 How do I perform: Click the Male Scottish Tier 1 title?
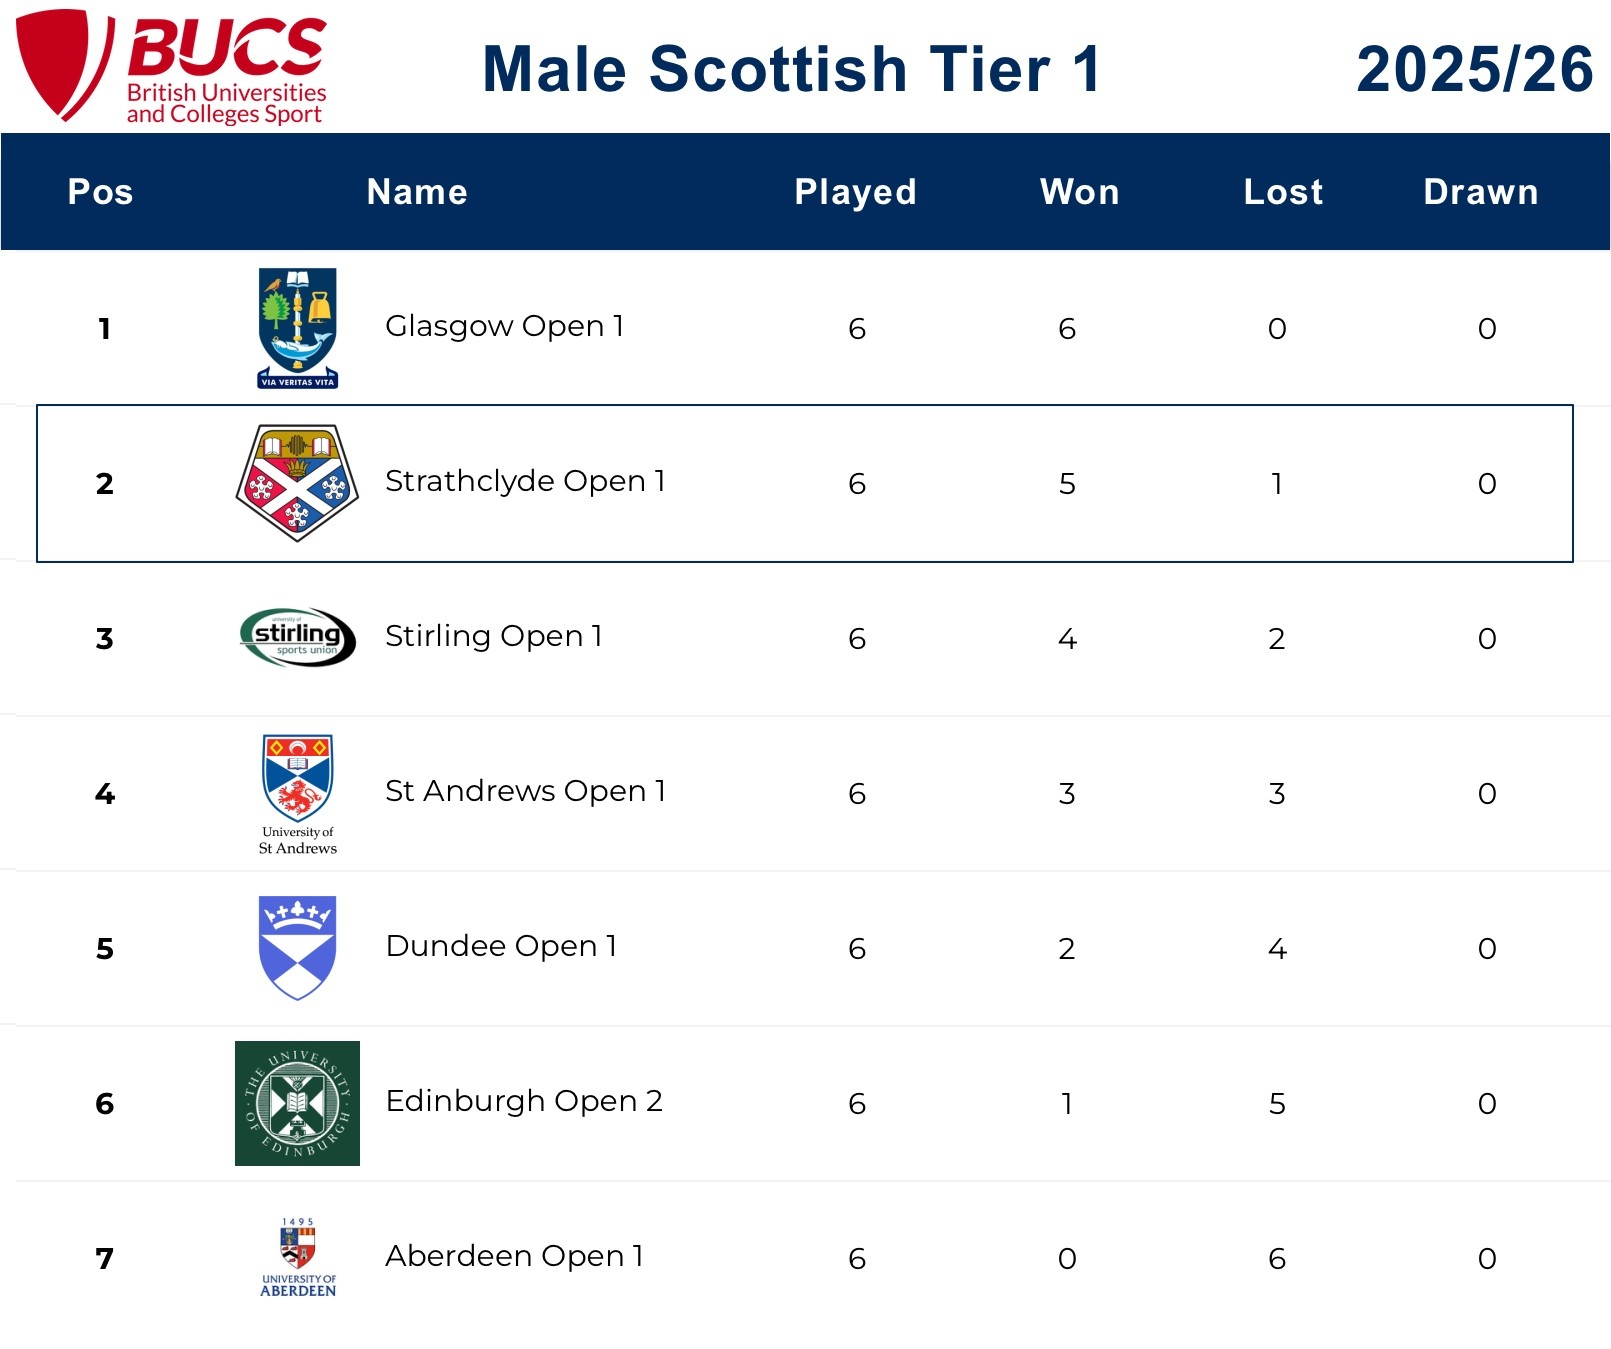click(791, 69)
